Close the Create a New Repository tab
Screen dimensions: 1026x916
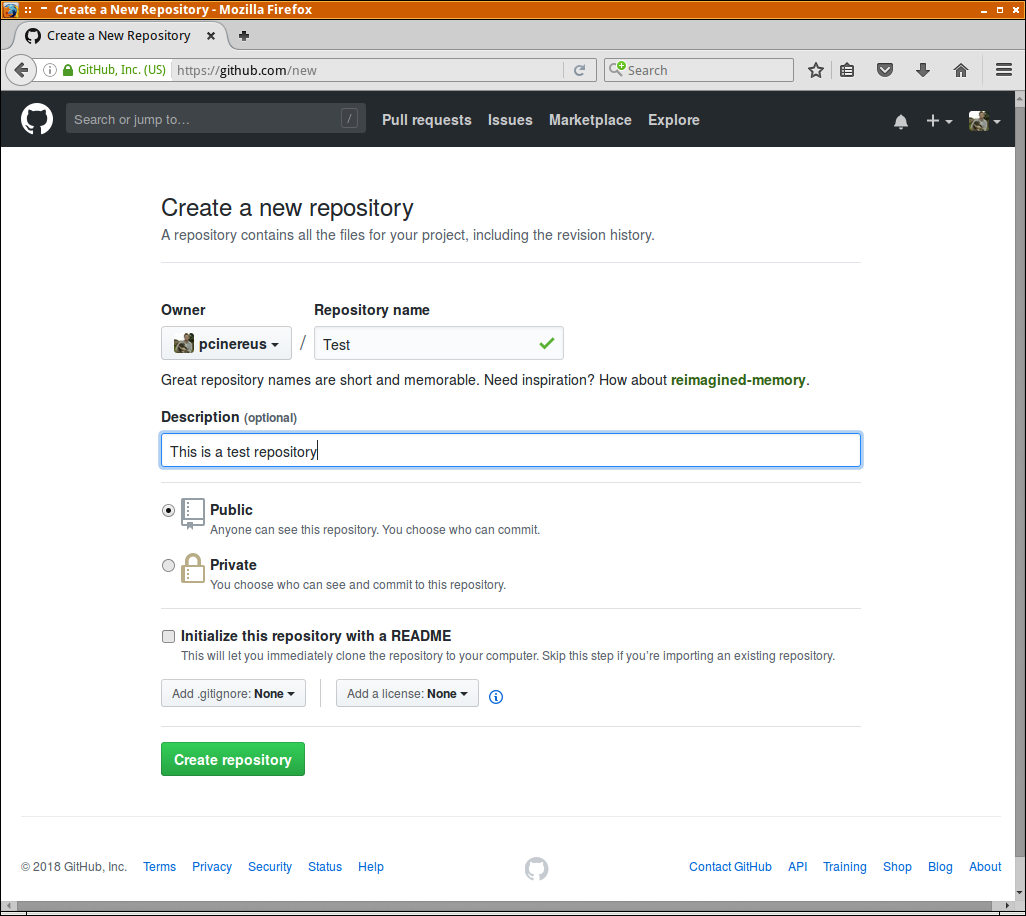pos(211,36)
